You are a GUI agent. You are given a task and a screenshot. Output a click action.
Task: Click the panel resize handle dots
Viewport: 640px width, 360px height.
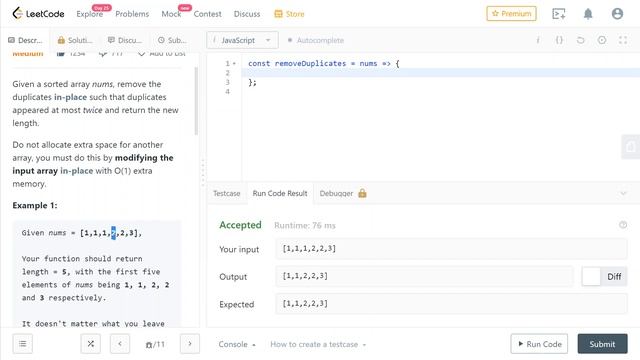pos(203,173)
